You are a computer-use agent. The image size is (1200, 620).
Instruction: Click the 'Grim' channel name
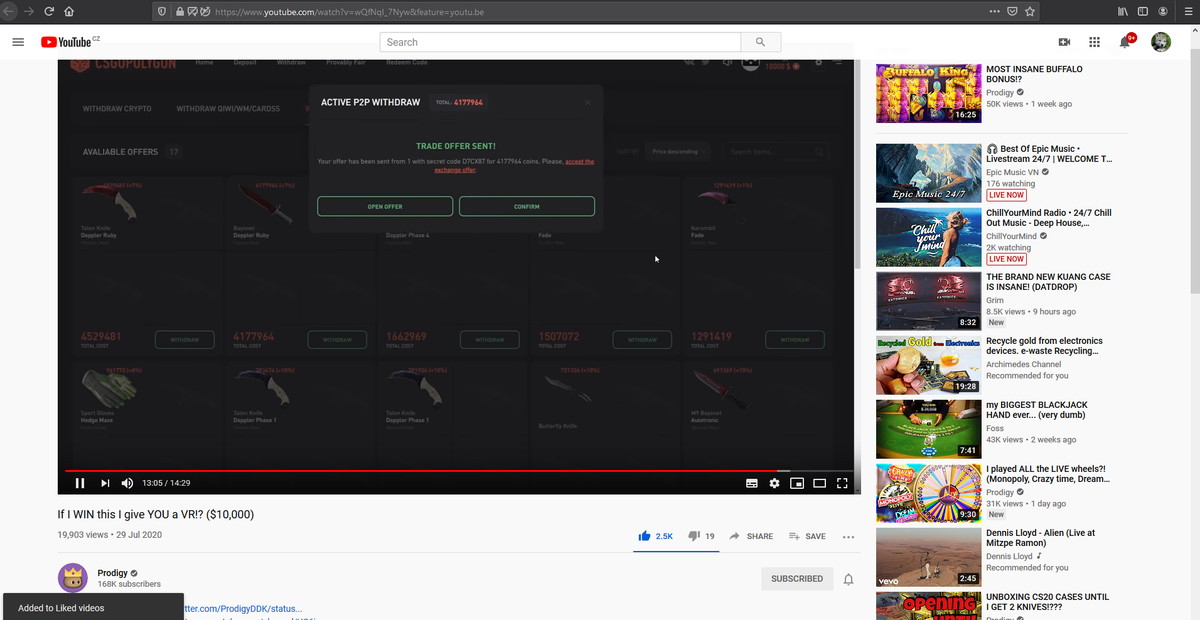point(995,300)
